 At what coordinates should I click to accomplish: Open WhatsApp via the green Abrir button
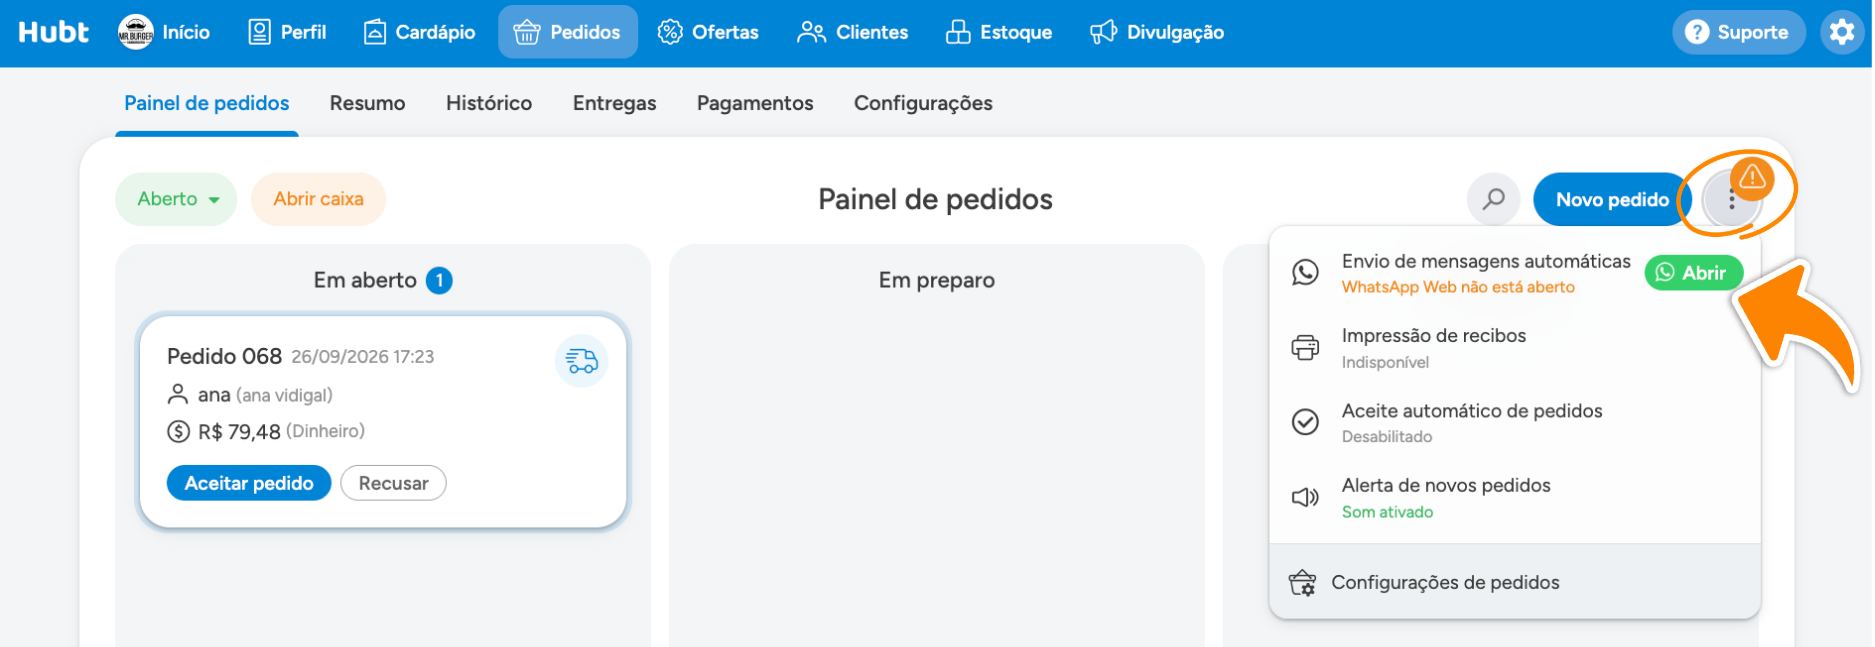[1694, 273]
